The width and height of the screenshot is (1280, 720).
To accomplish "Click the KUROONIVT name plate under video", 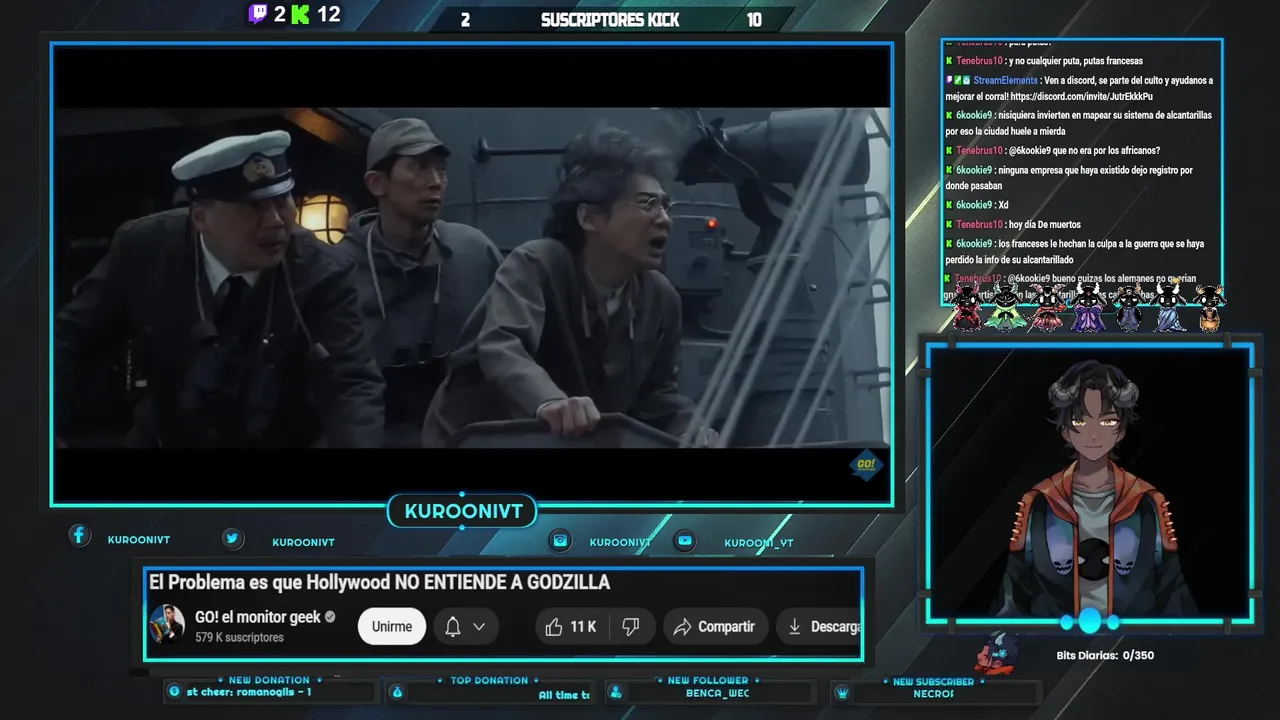I will point(463,511).
